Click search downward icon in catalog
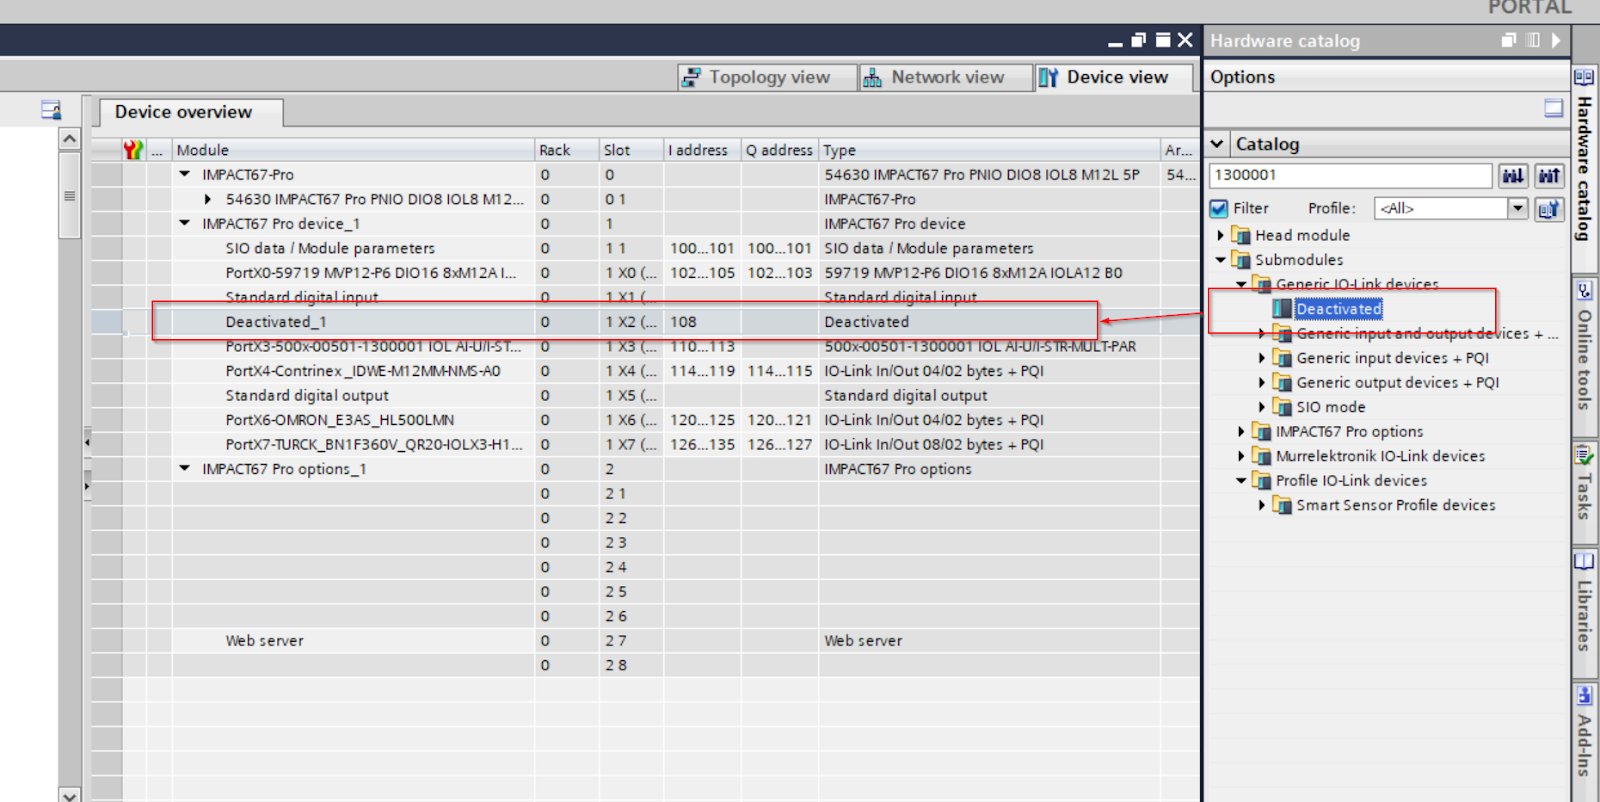This screenshot has width=1600, height=802. [x=1513, y=175]
